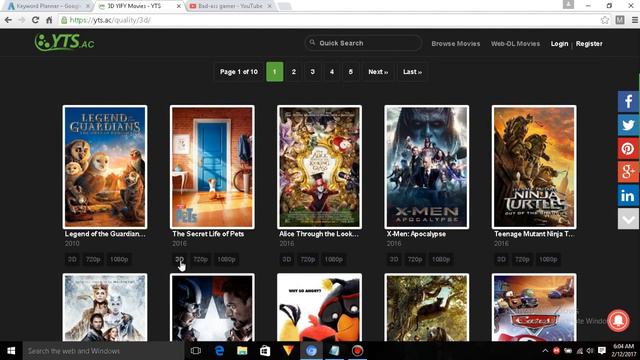Image resolution: width=640 pixels, height=360 pixels.
Task: Click the address bar URL
Action: [109, 20]
